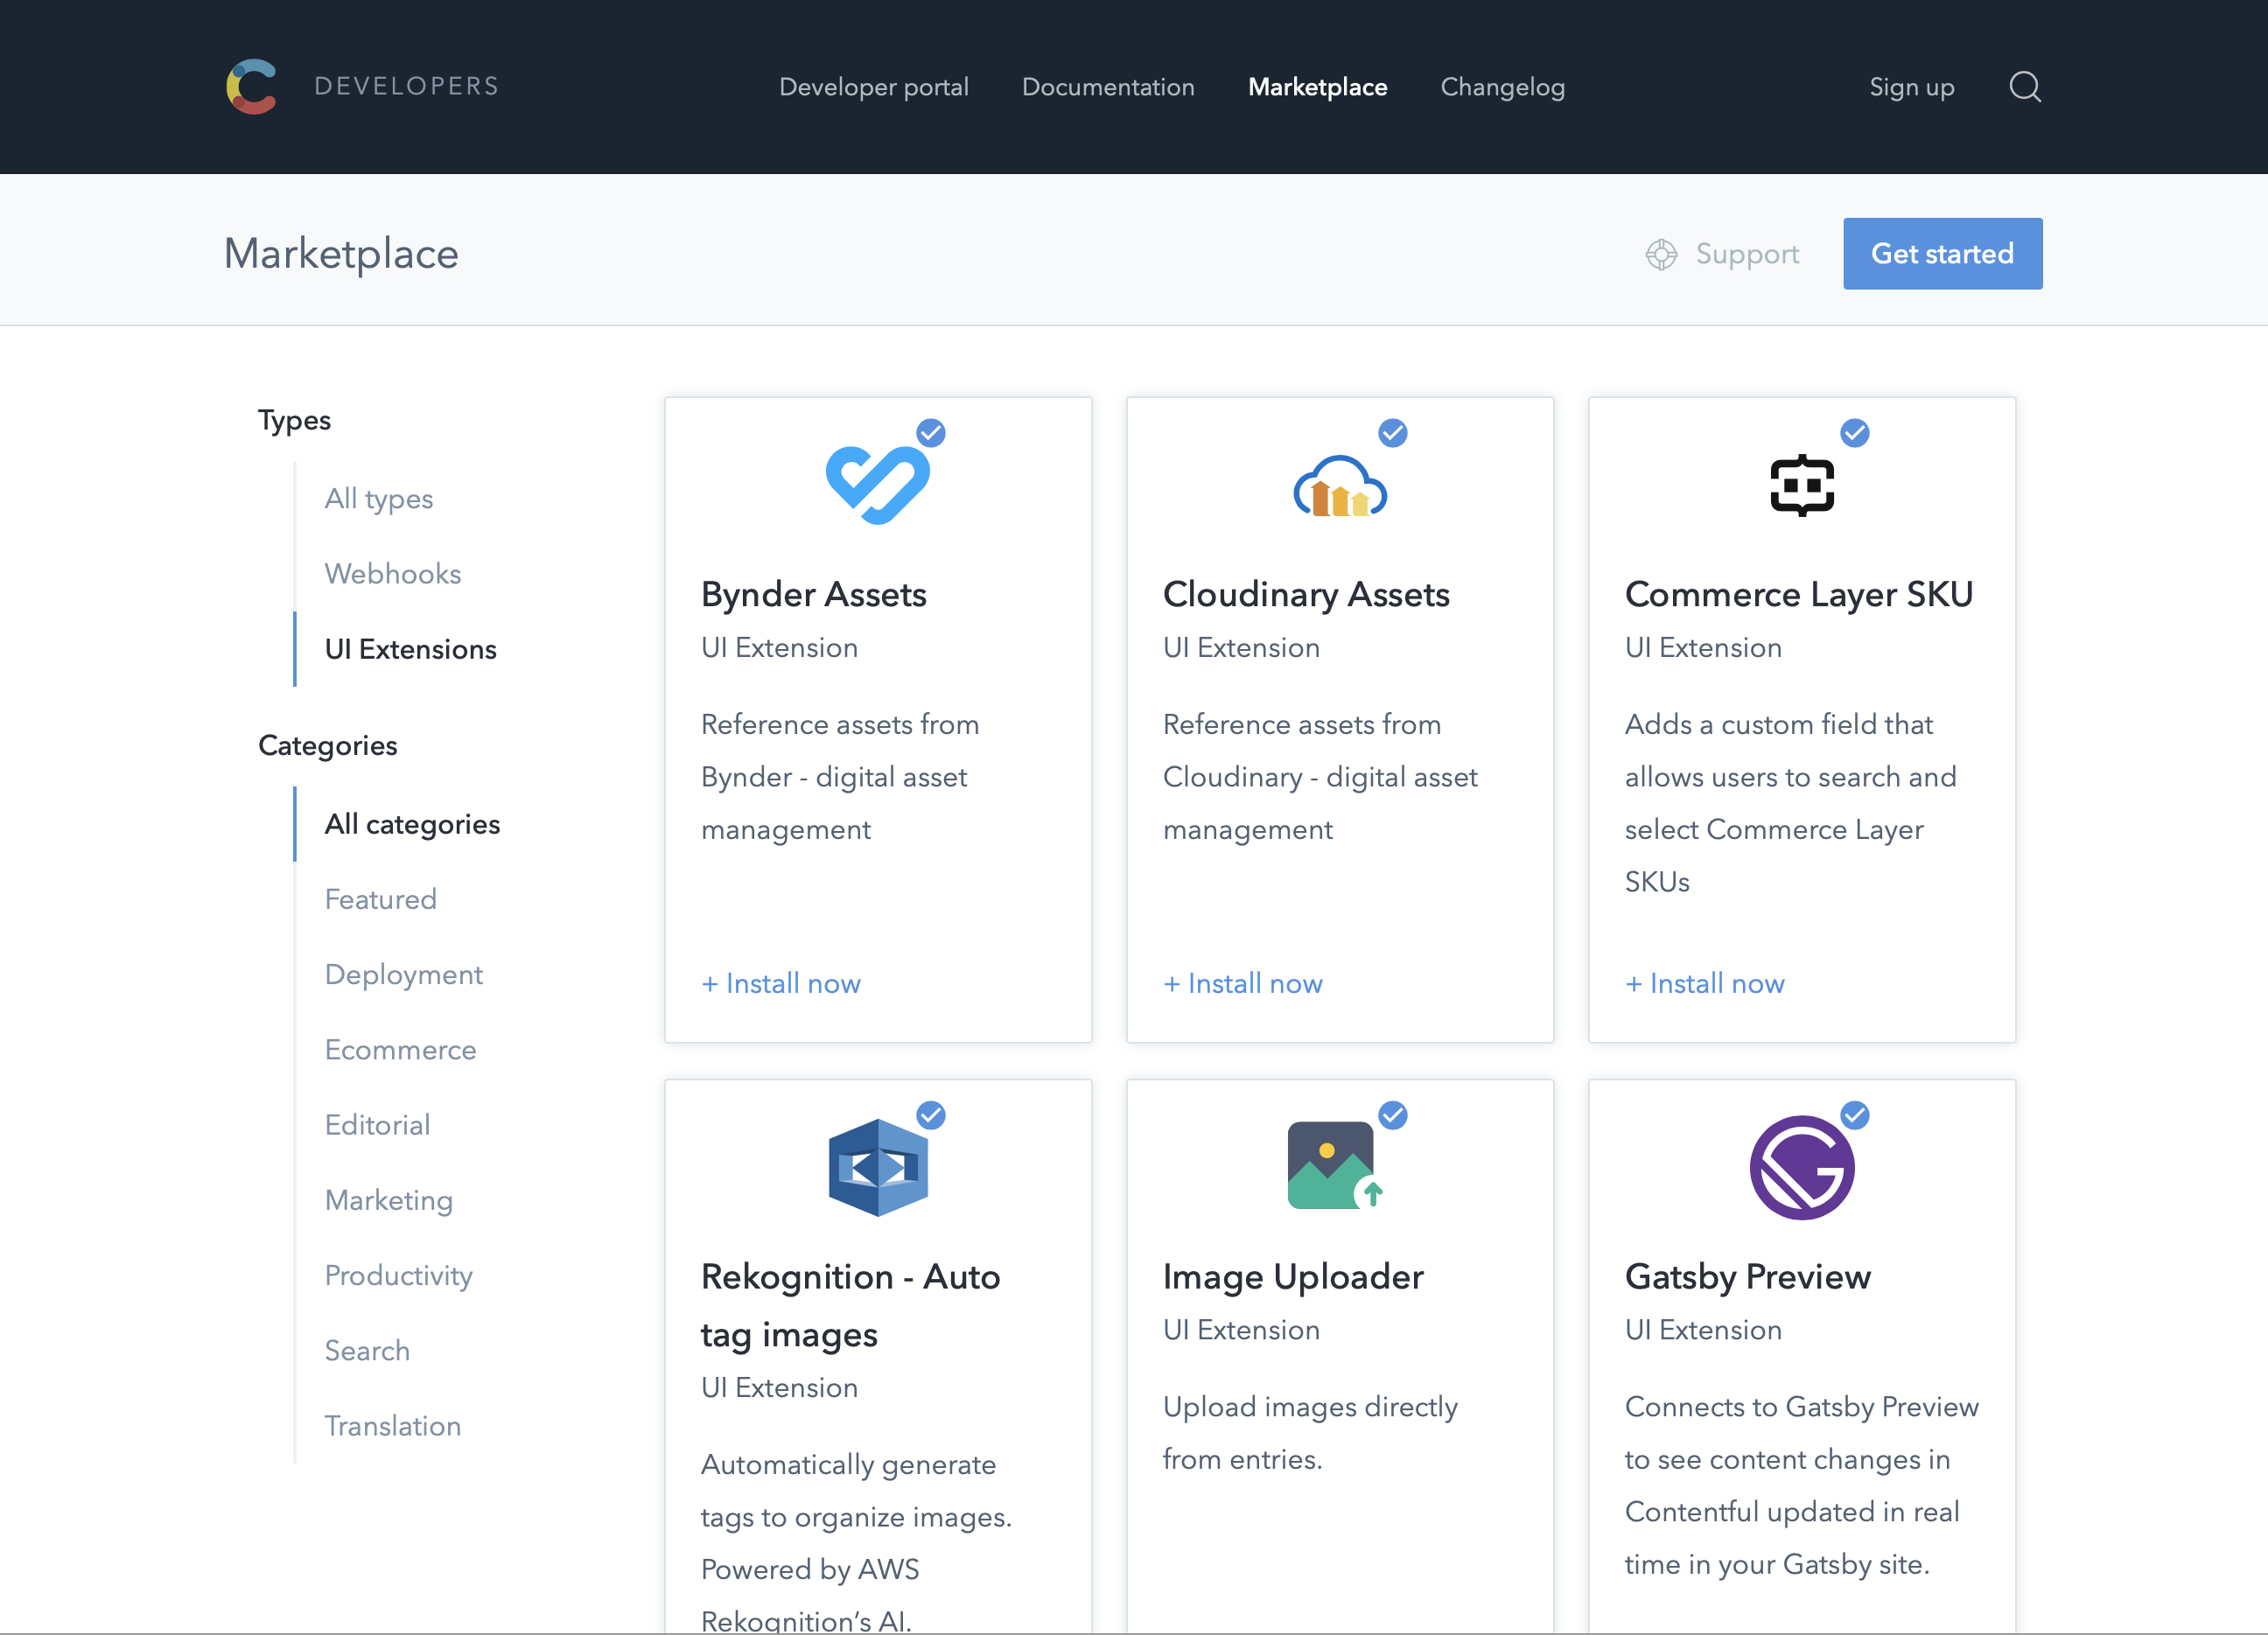Filter by Featured category
Screen dimensions: 2268x1635
coord(381,899)
